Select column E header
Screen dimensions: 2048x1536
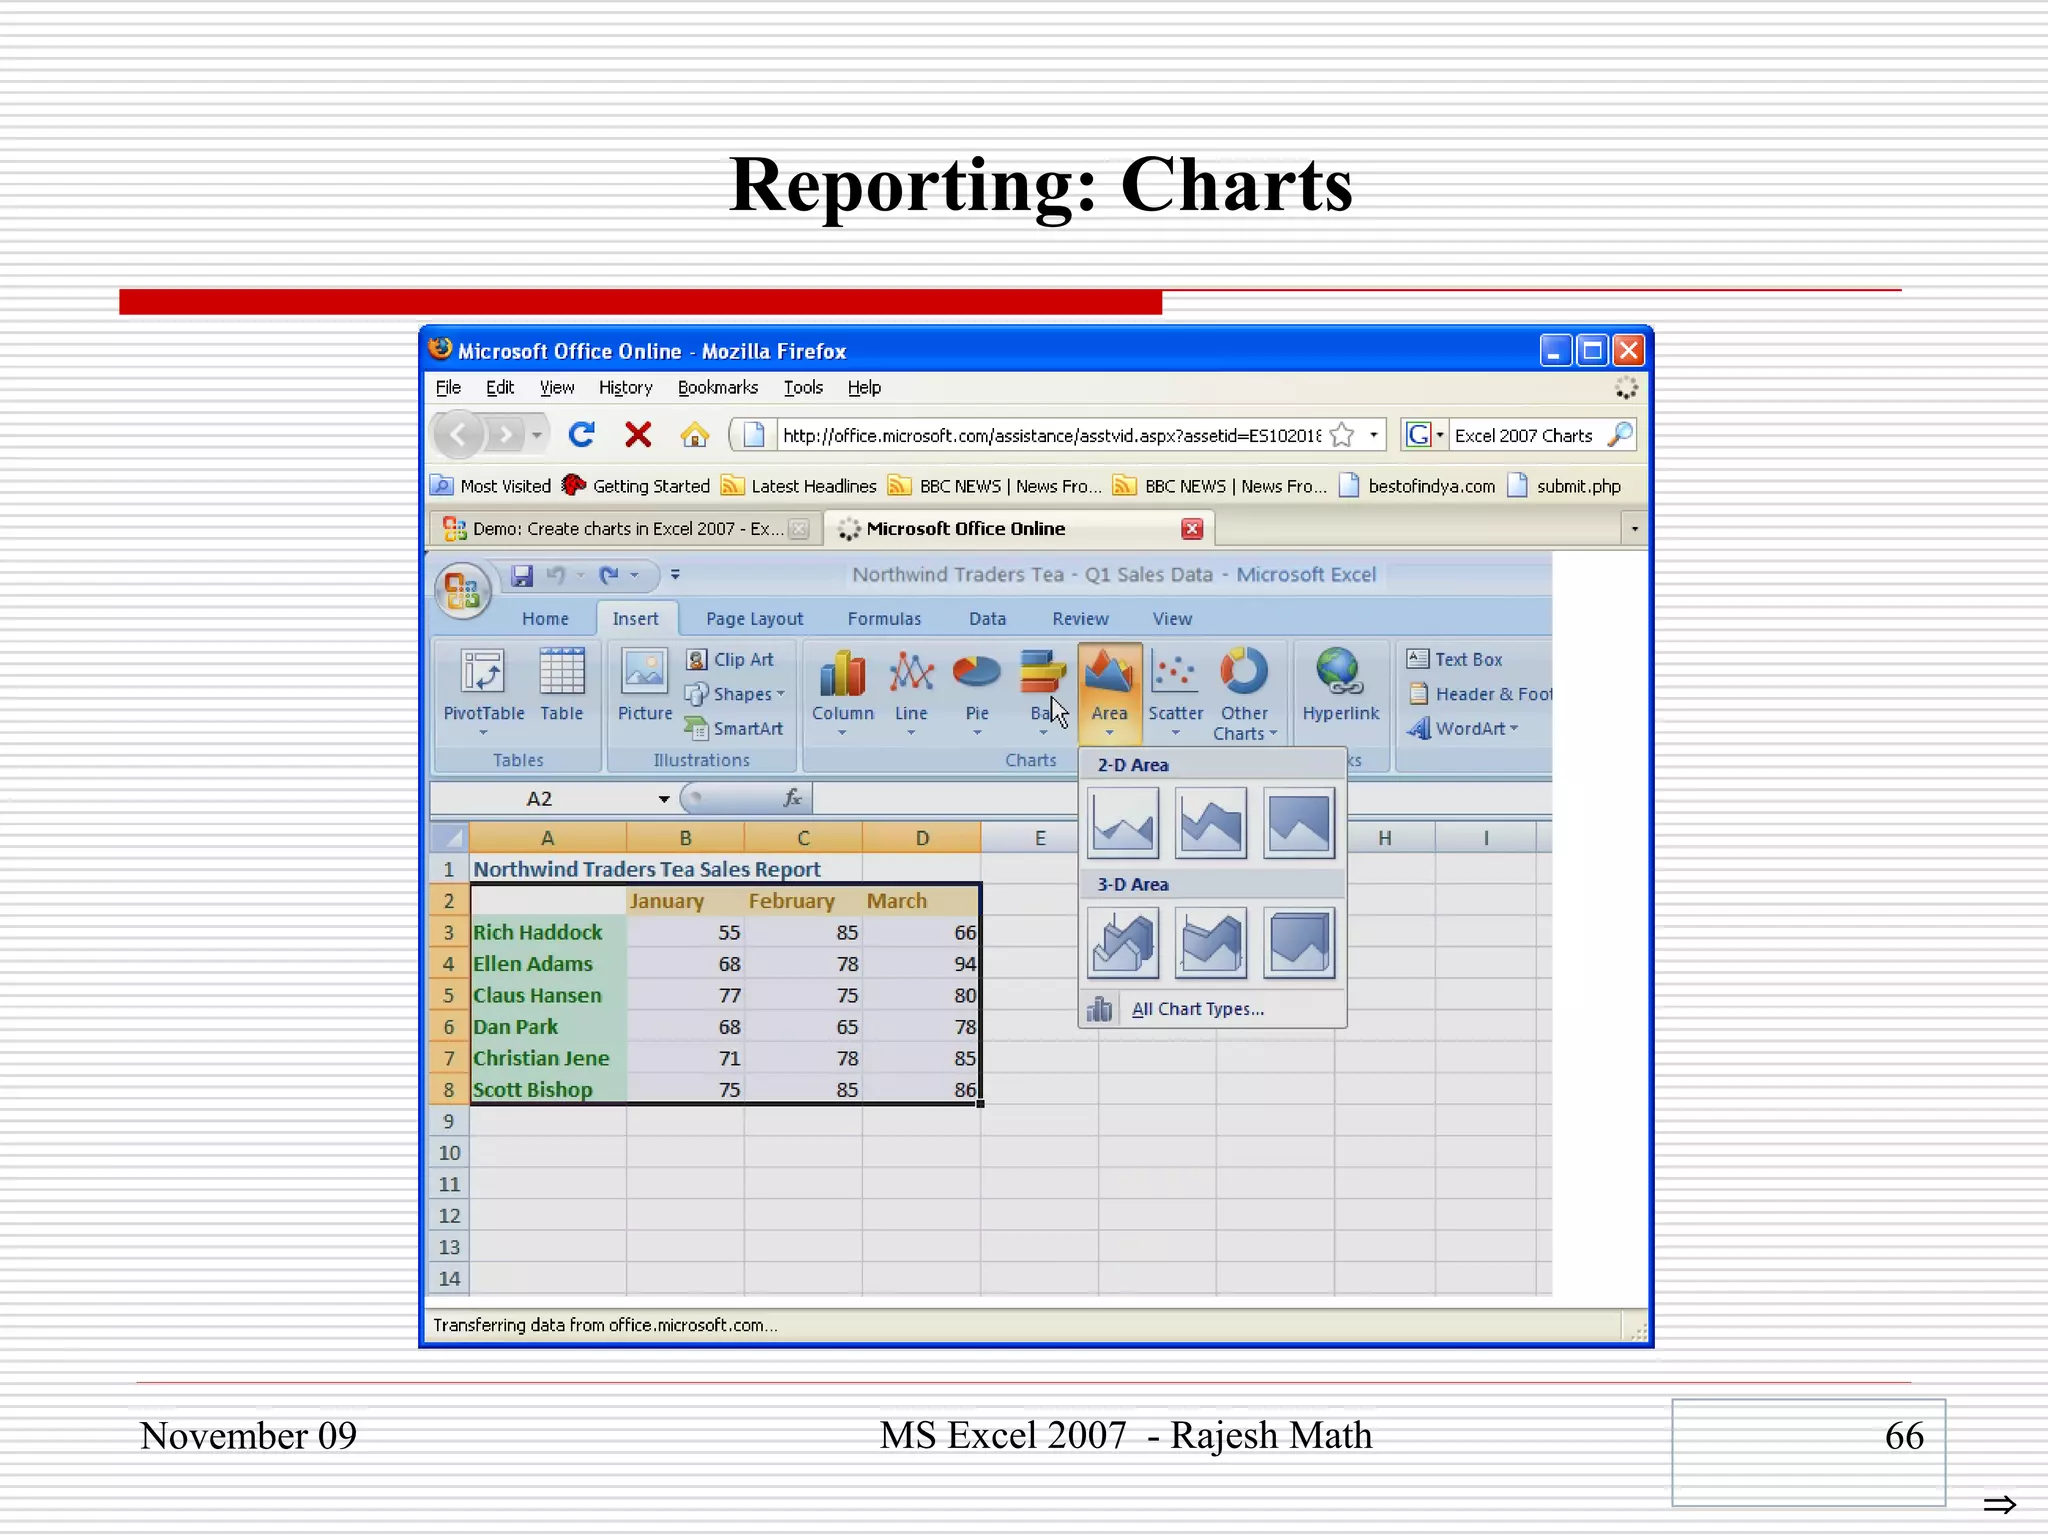coord(1040,838)
